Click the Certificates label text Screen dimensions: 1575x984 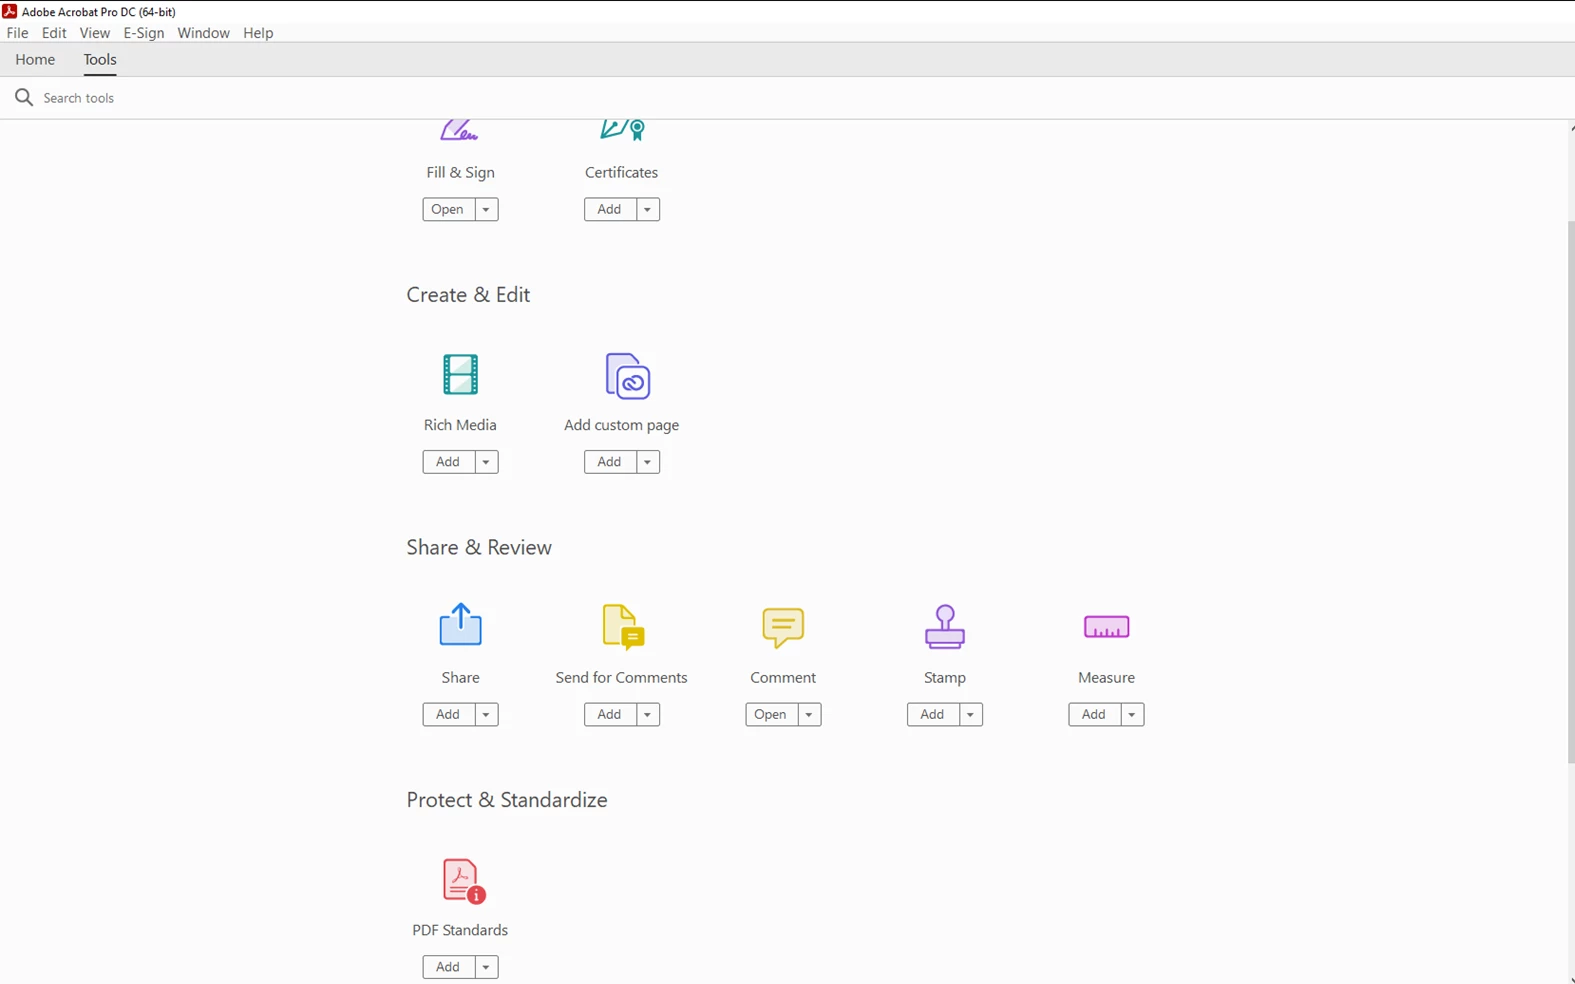point(622,173)
